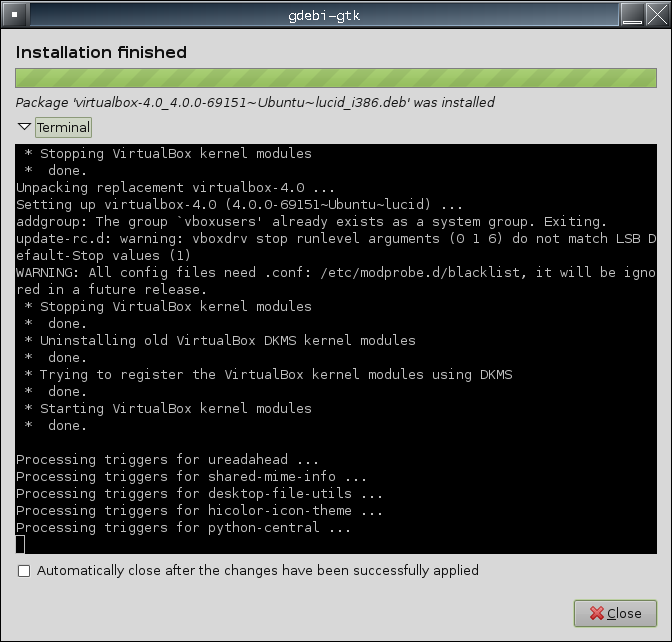
Task: Click the gdebi-gtk title bar text
Action: point(335,14)
